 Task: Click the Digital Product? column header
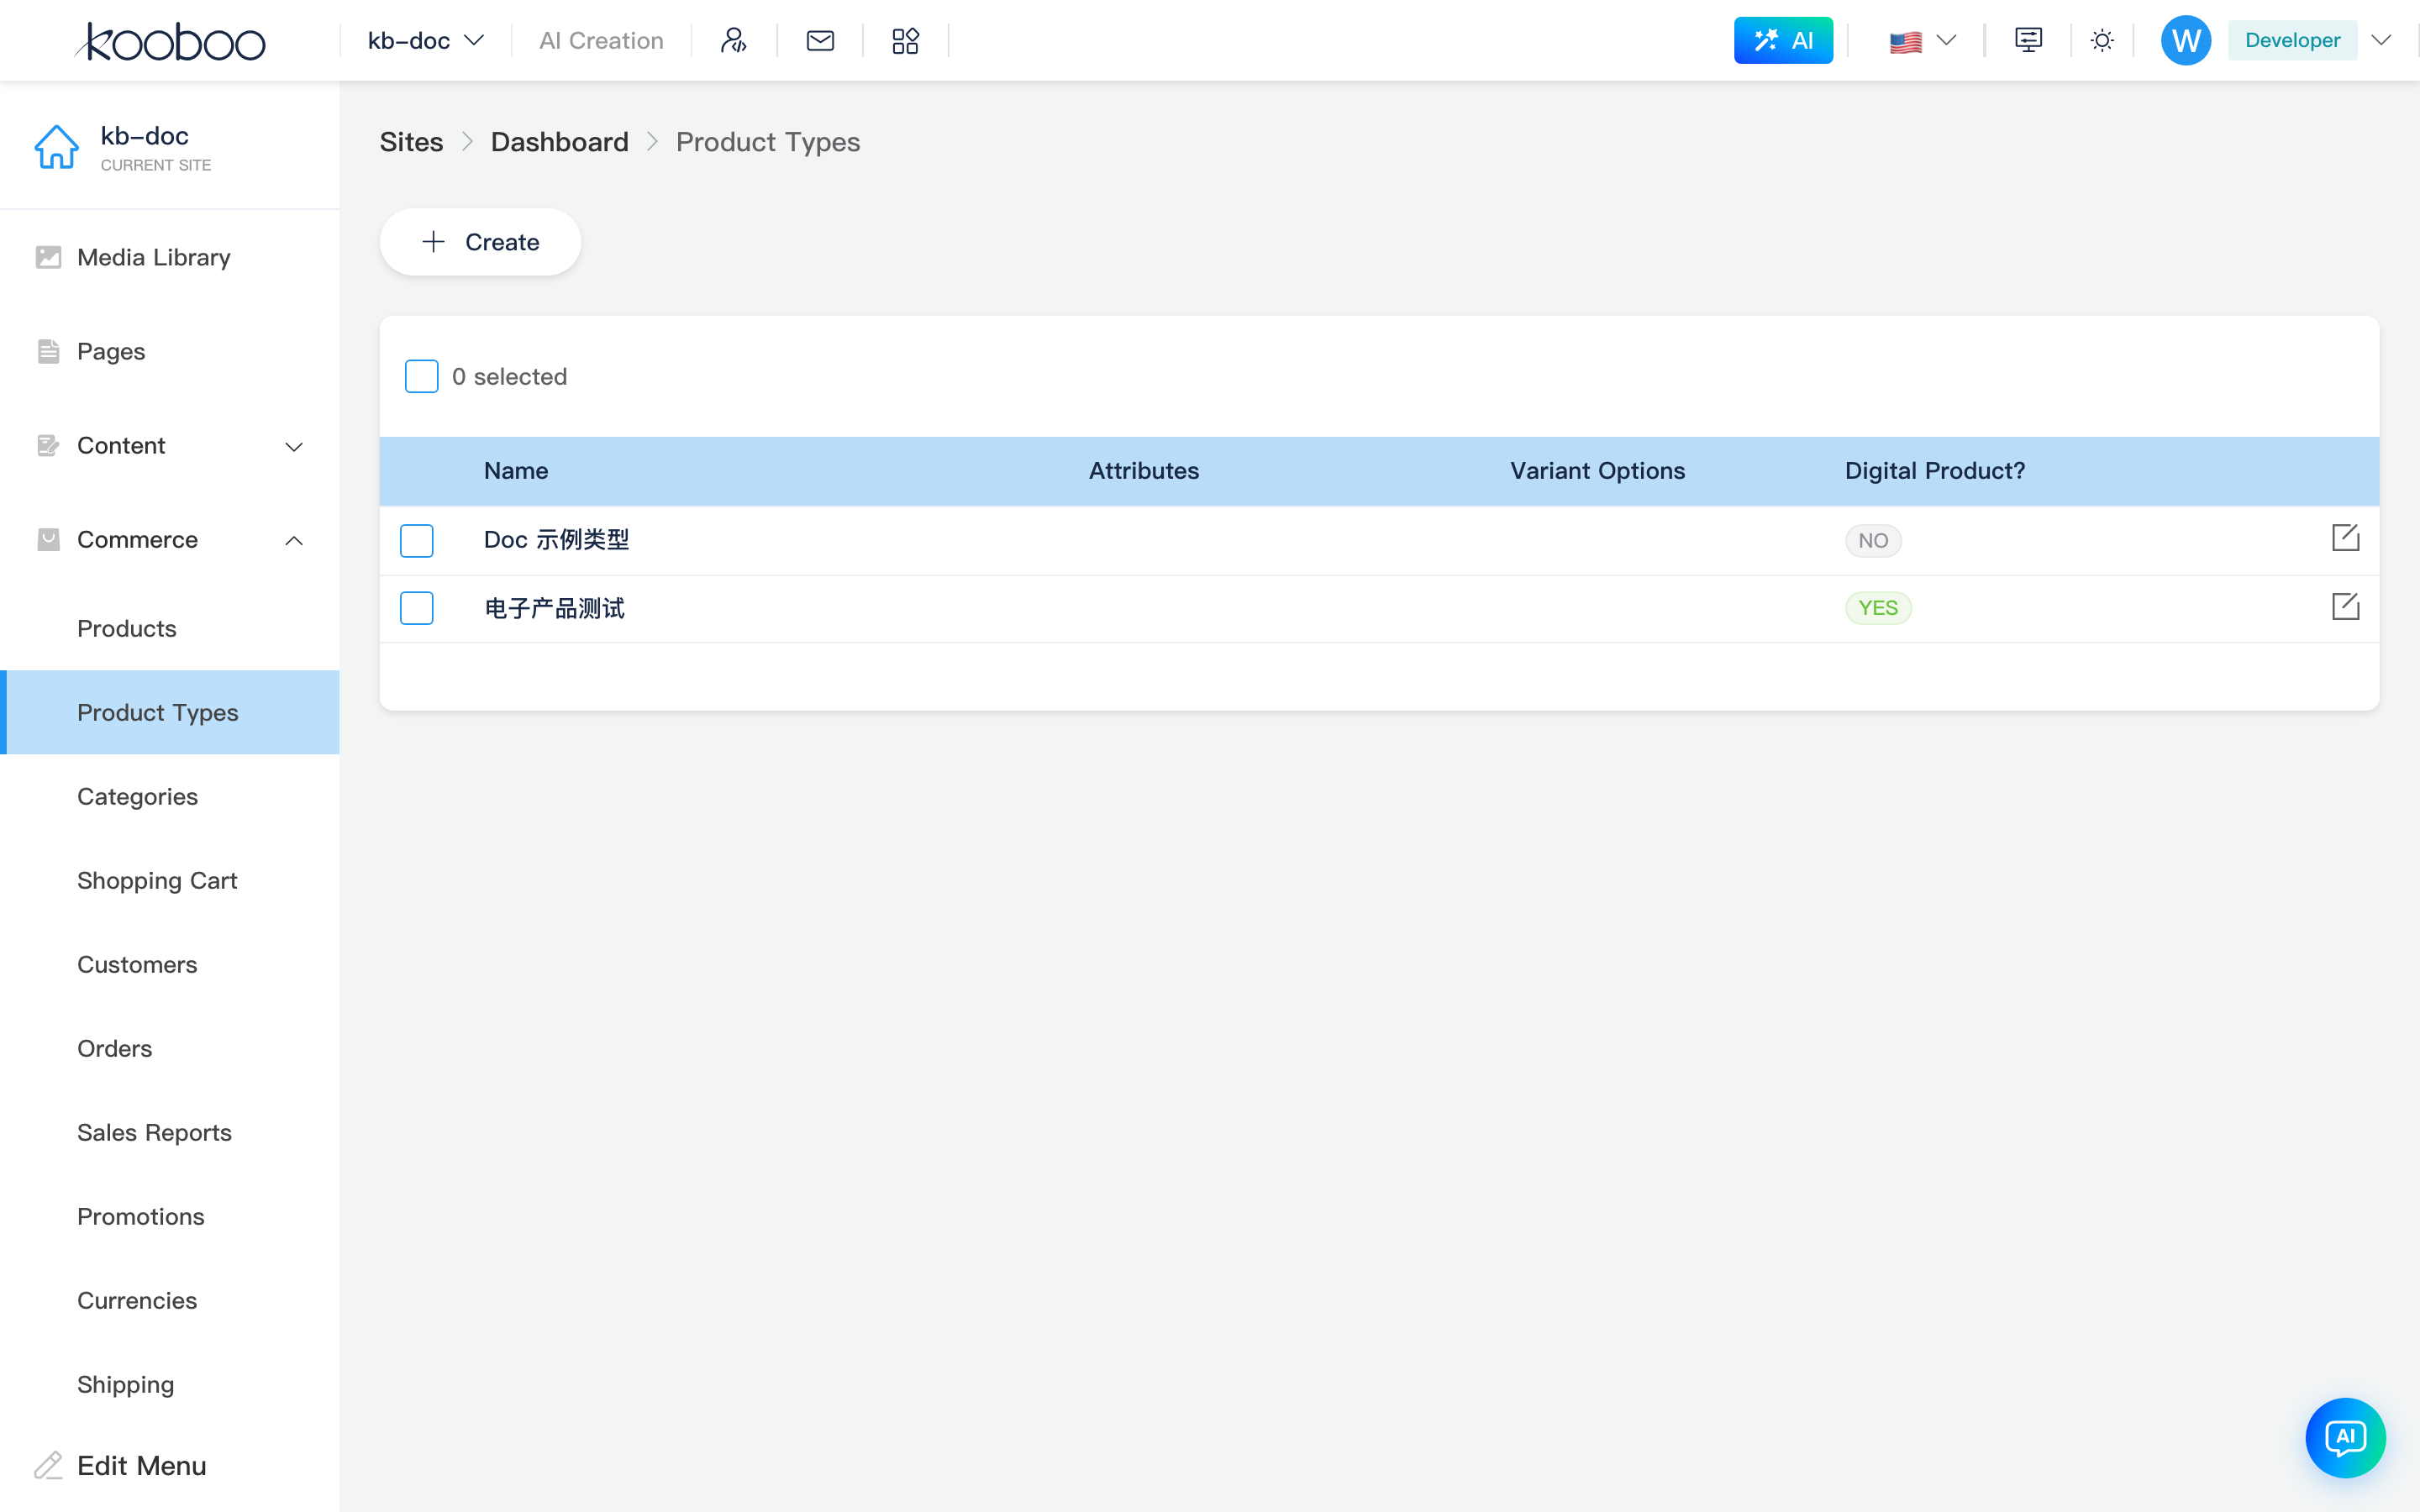coord(1934,471)
